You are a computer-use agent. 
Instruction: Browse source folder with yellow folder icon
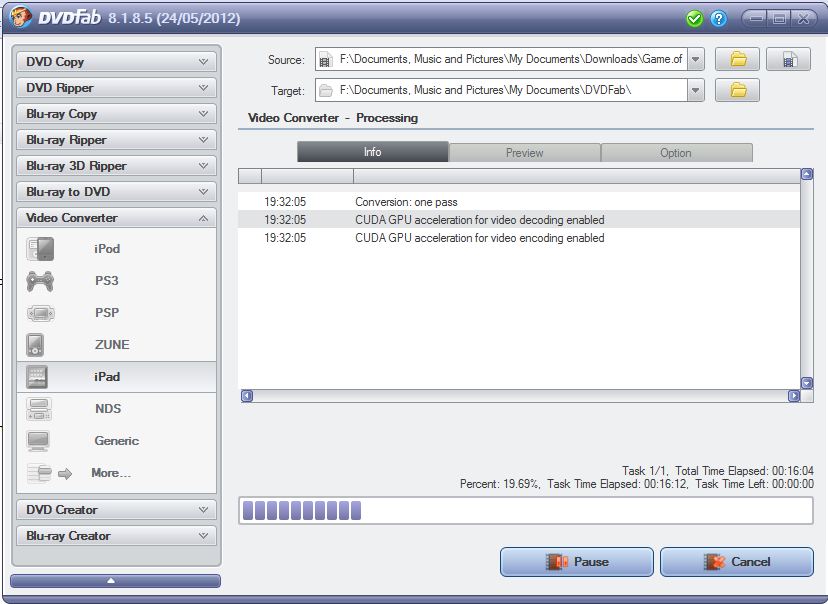coord(737,59)
